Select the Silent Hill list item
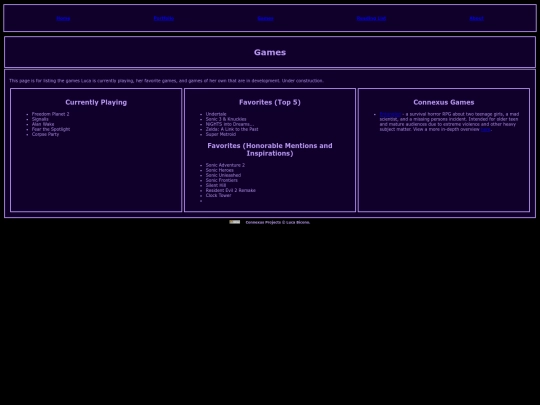Screen dimensions: 540x405 click(216, 185)
